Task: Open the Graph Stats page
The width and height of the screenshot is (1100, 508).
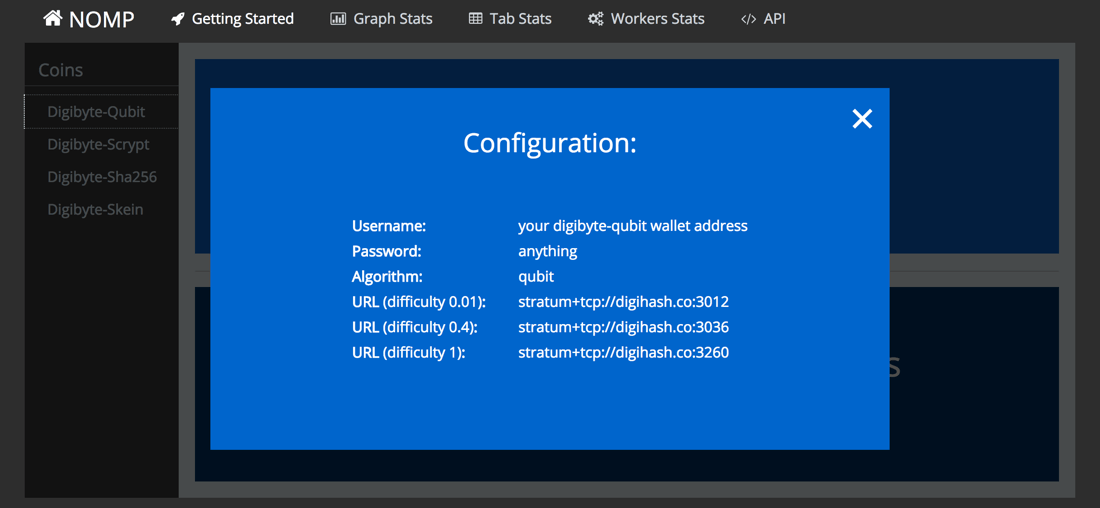Action: (x=393, y=19)
